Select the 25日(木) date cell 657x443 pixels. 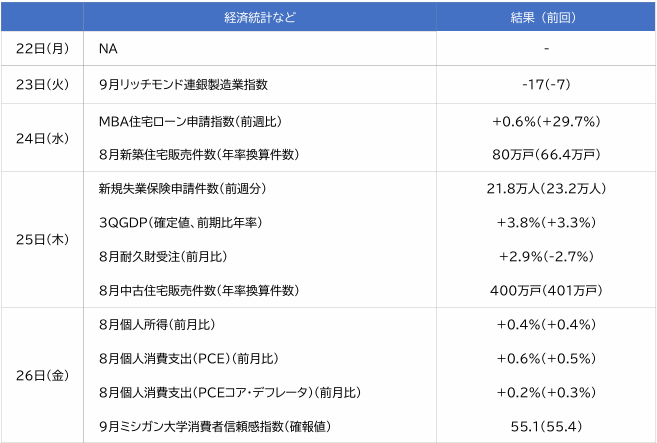[x=42, y=240]
